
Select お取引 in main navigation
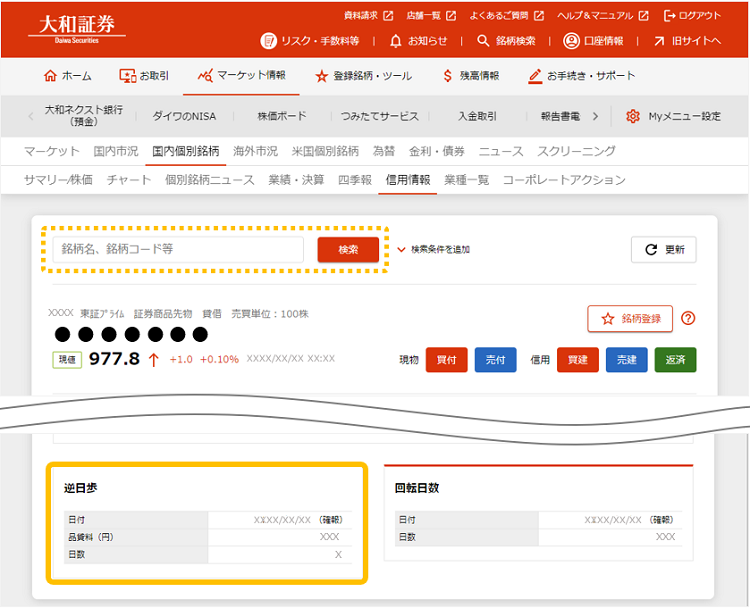[144, 76]
